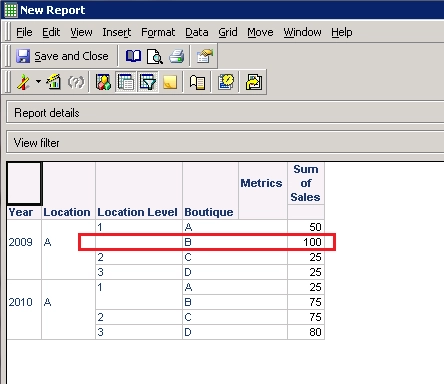Screen dimensions: 444x384
Task: Select the design view pencil-and-ruler icon
Action: [23, 82]
